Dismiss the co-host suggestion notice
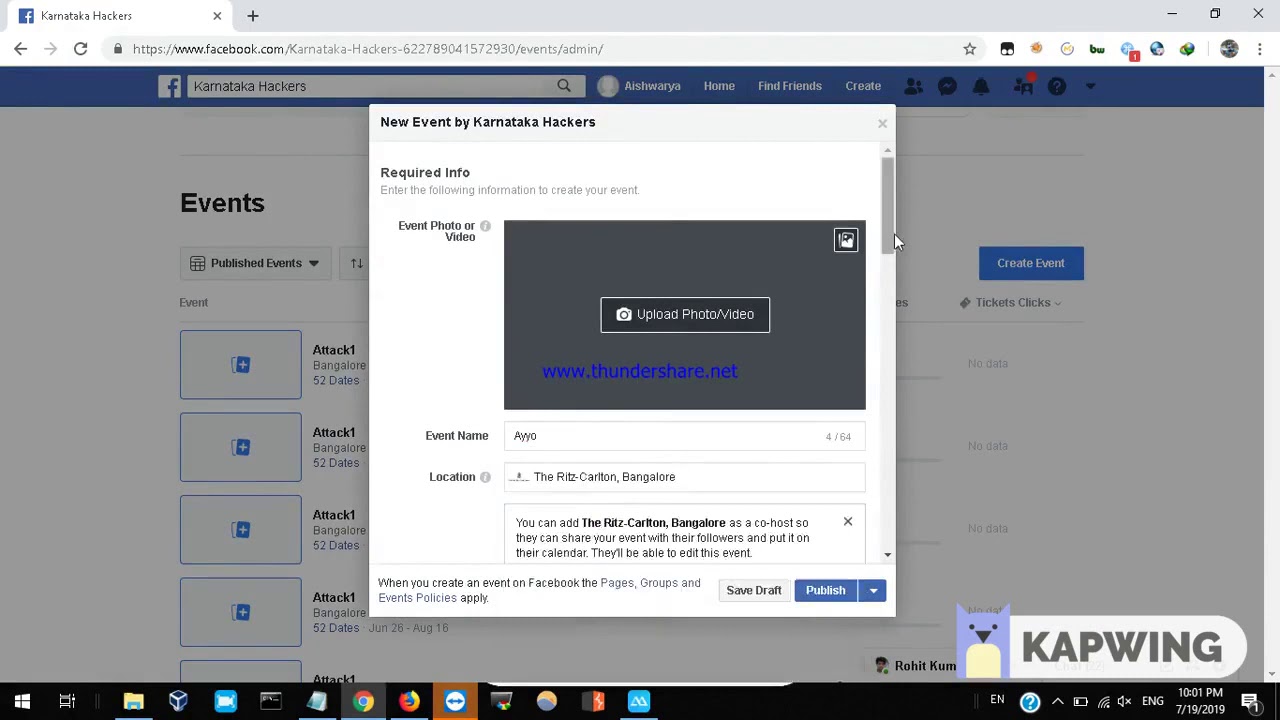This screenshot has width=1280, height=720. (x=848, y=522)
